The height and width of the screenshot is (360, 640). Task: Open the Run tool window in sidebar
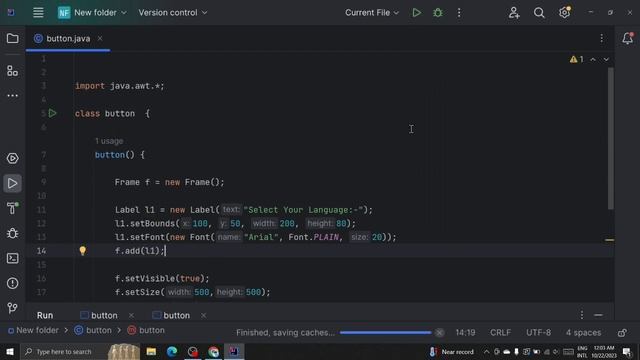12,183
